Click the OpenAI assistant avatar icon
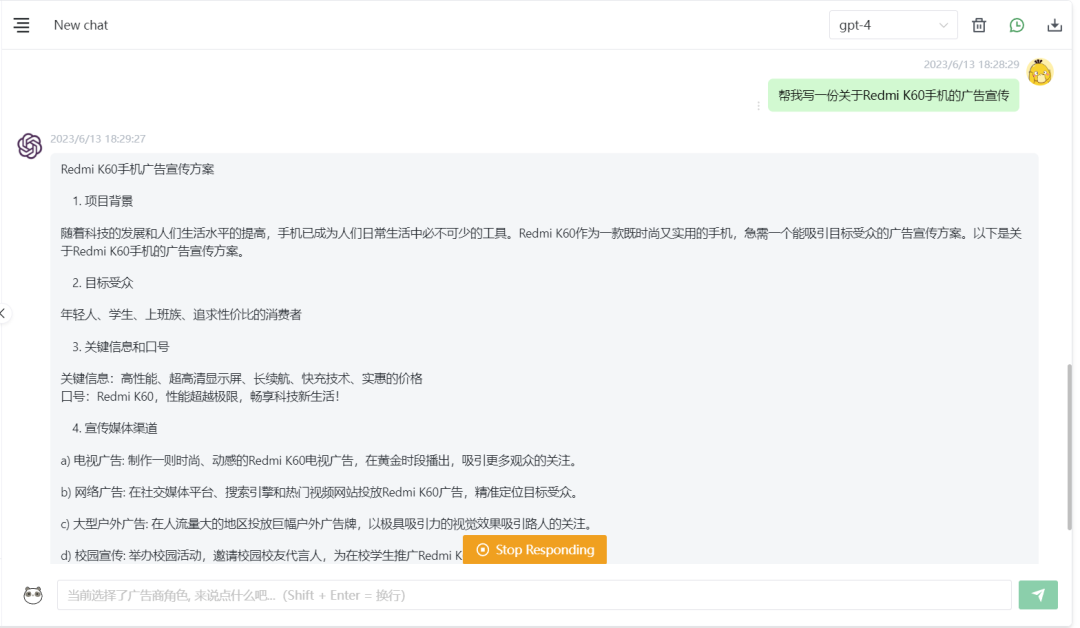This screenshot has height=628, width=1080. (x=30, y=146)
